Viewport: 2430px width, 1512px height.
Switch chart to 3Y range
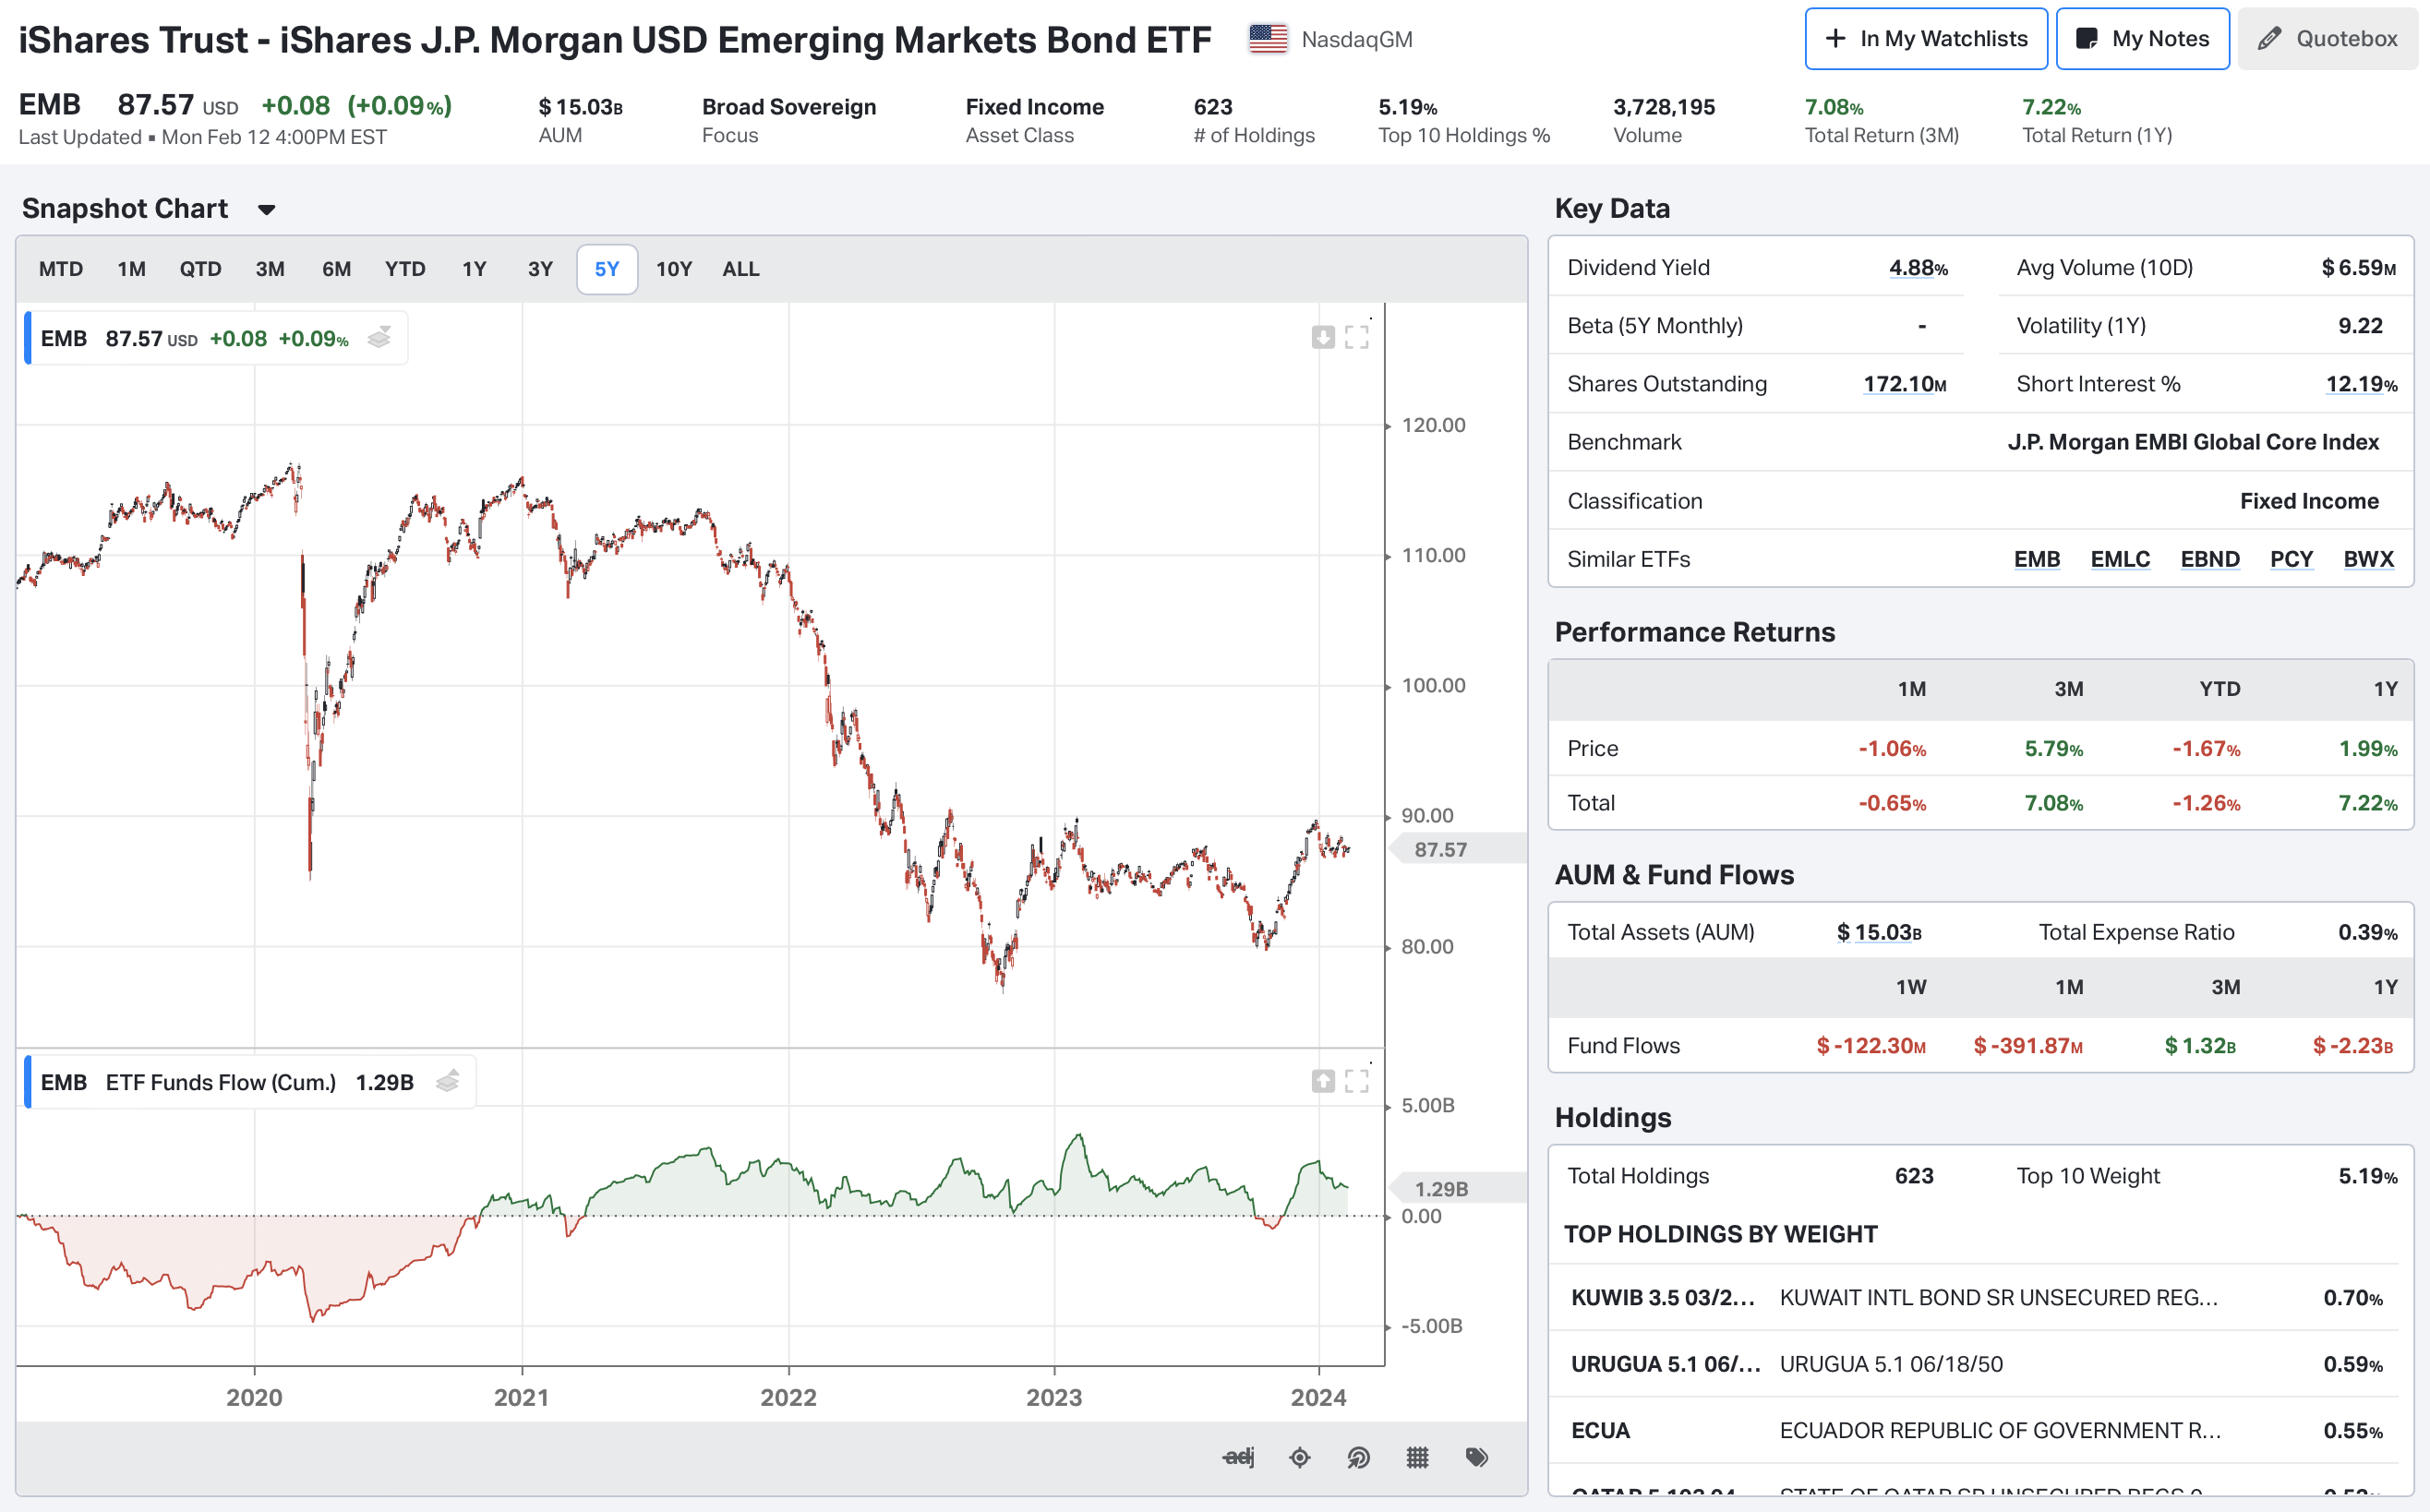click(x=540, y=269)
